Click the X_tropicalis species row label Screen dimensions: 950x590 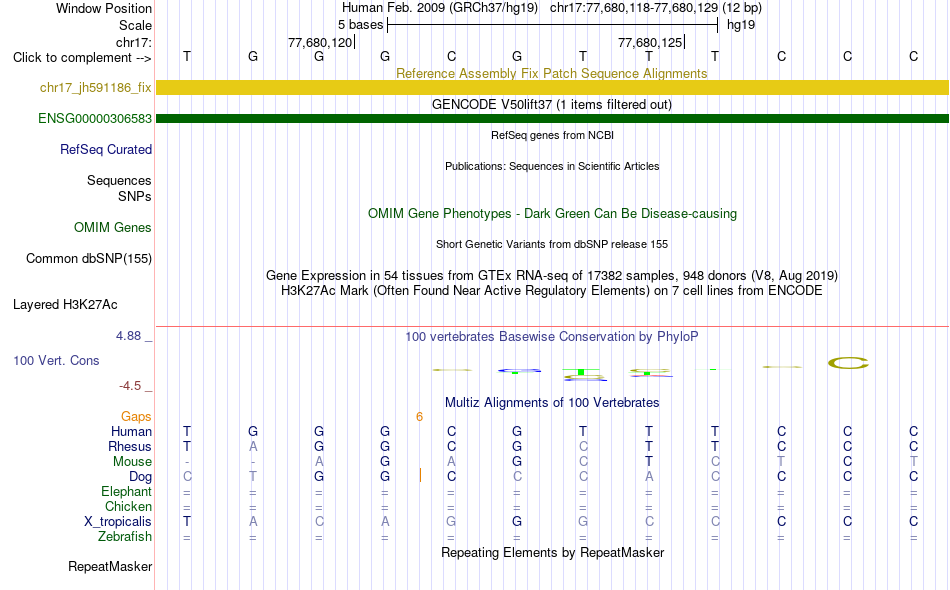(x=118, y=522)
